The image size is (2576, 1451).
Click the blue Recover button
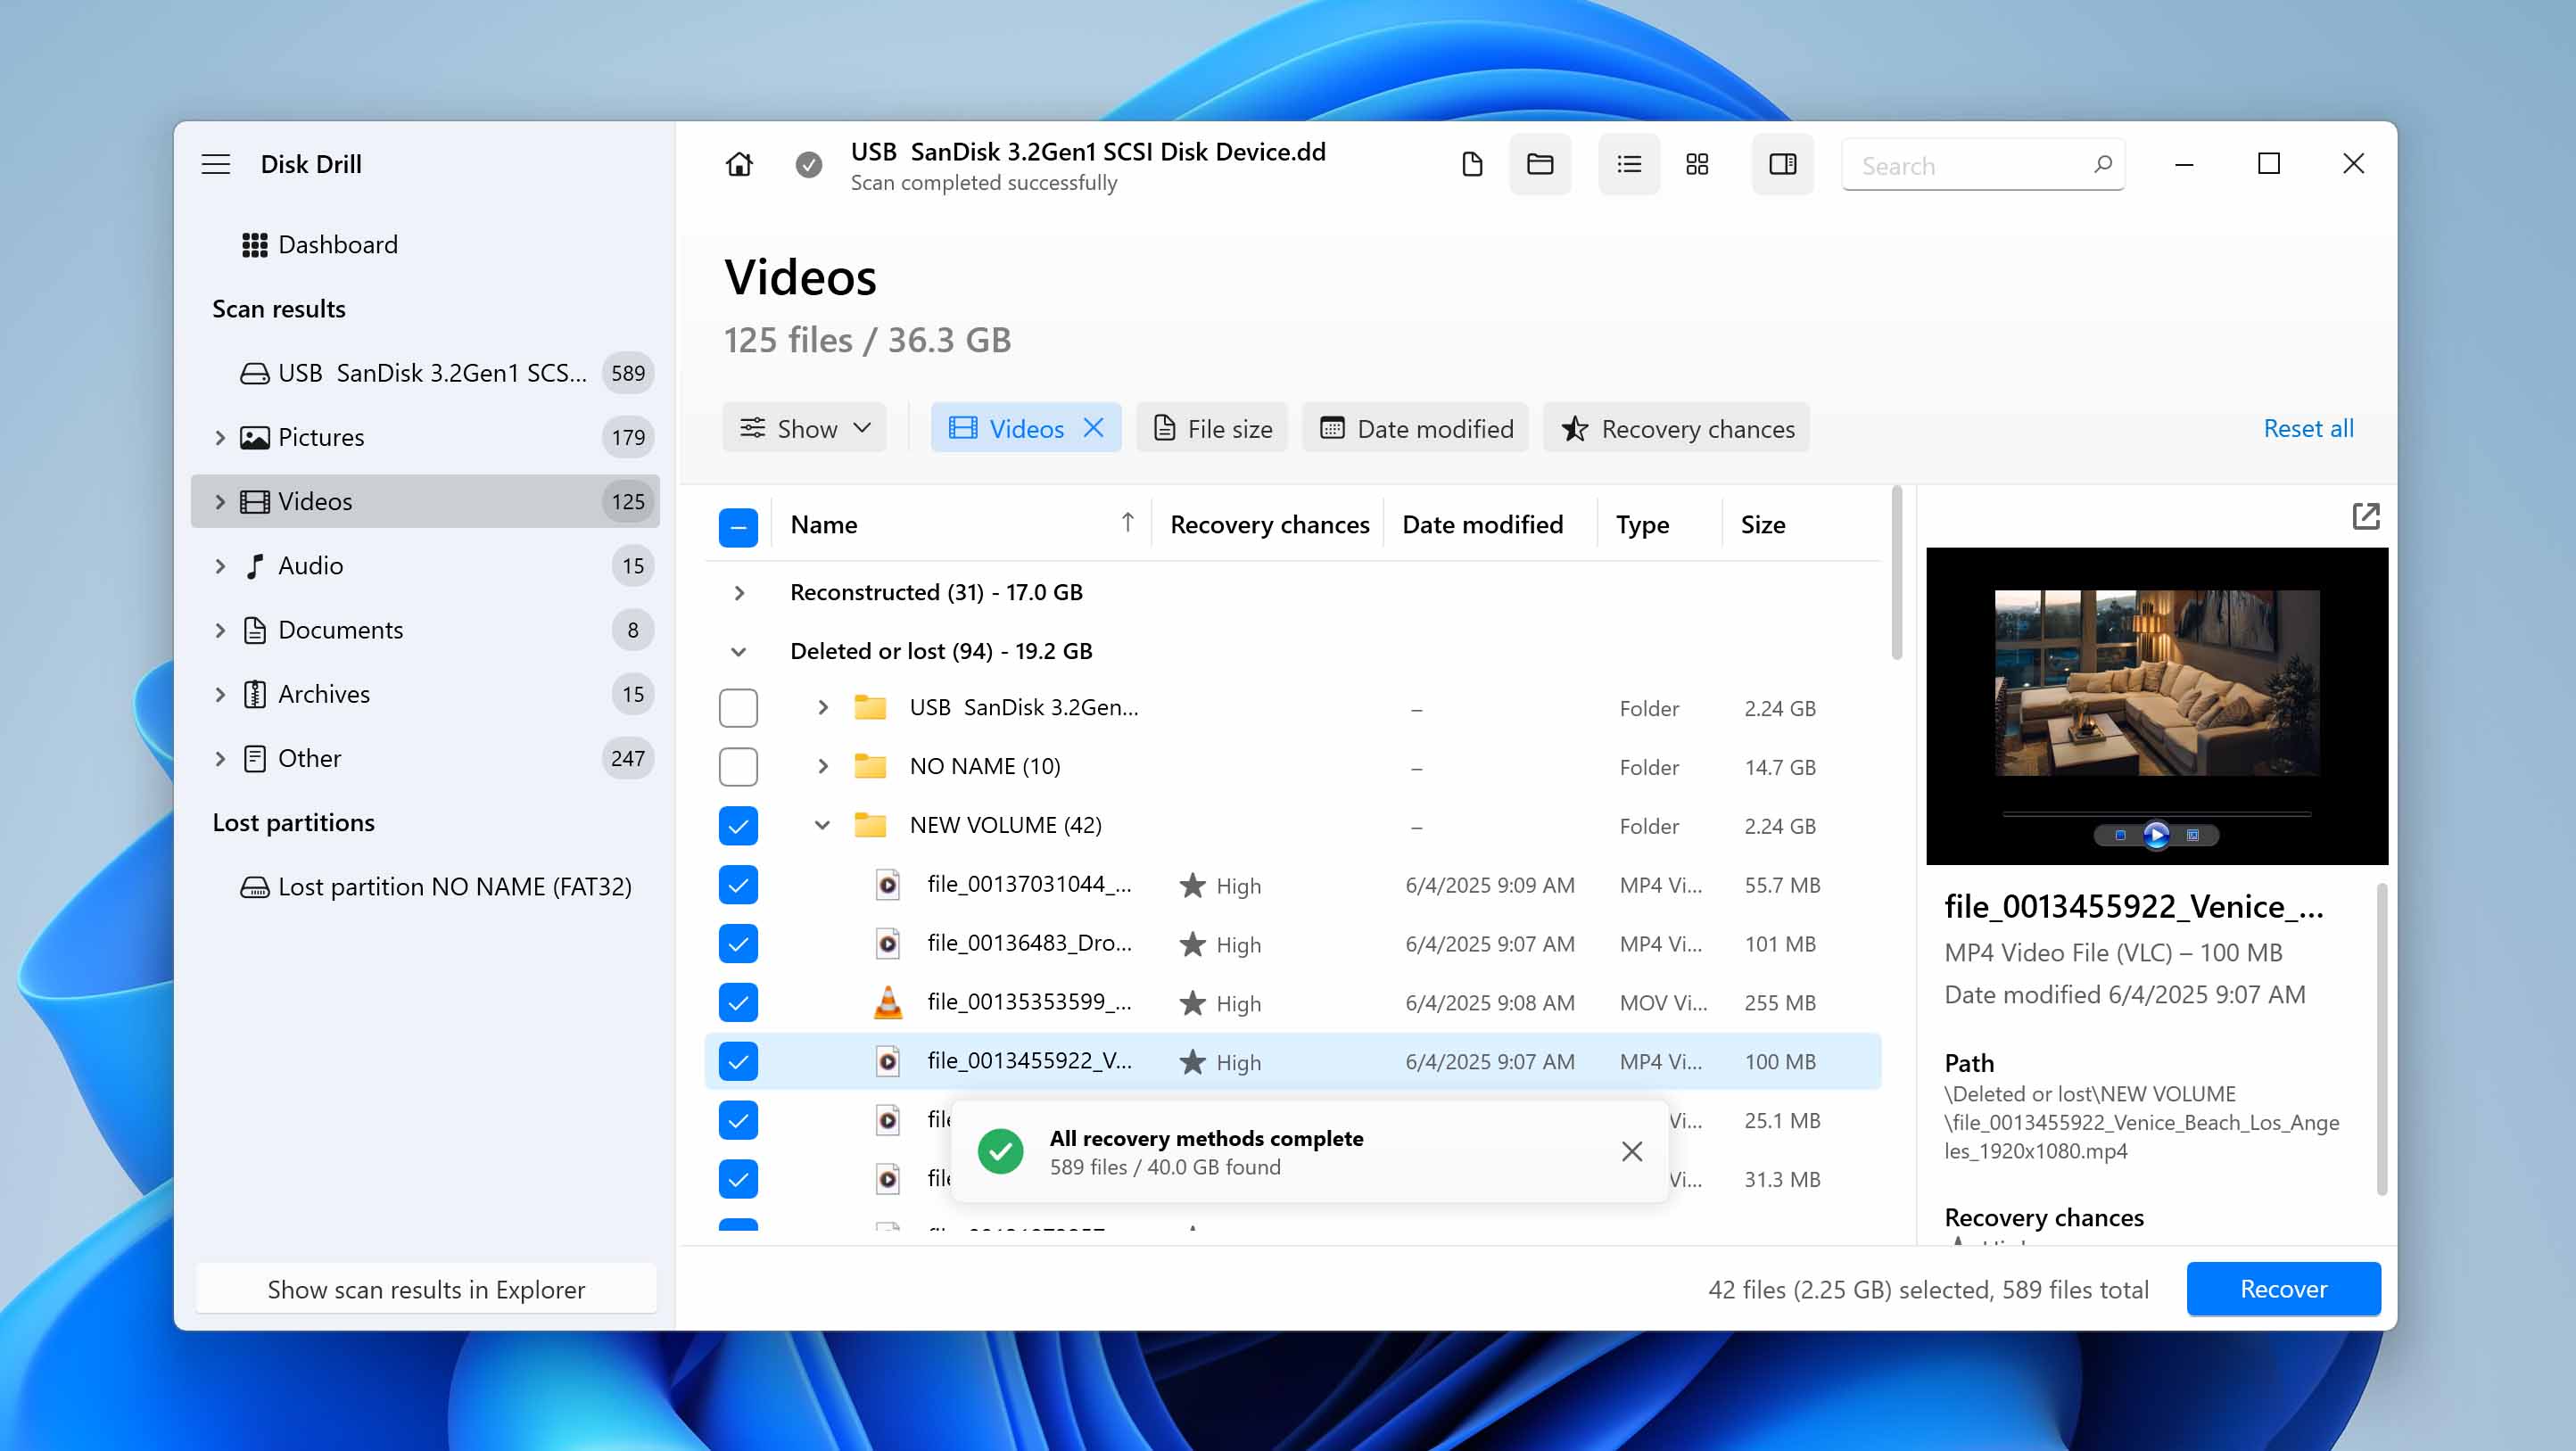[x=2283, y=1288]
